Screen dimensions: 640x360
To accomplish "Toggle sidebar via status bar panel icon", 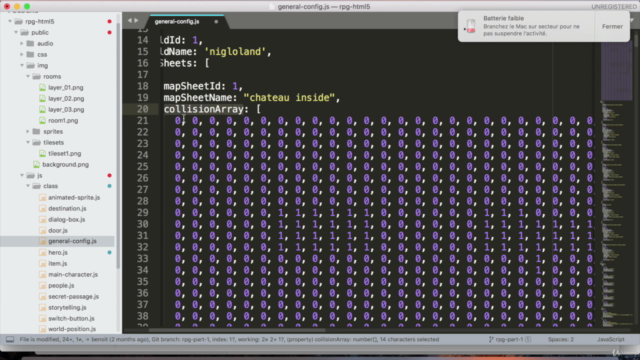I will pyautogui.click(x=10, y=339).
